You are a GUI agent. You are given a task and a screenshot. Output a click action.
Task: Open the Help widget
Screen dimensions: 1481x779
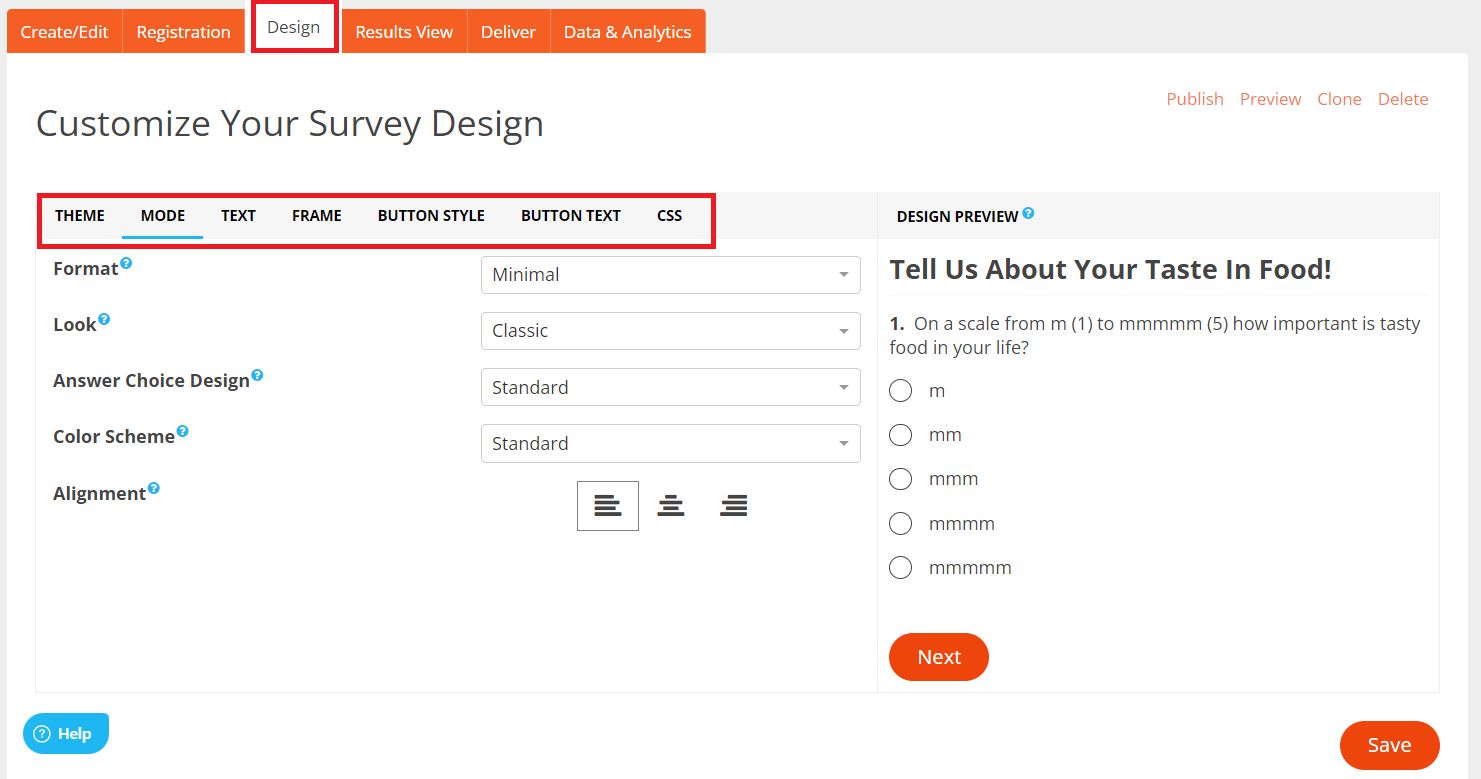click(x=65, y=733)
